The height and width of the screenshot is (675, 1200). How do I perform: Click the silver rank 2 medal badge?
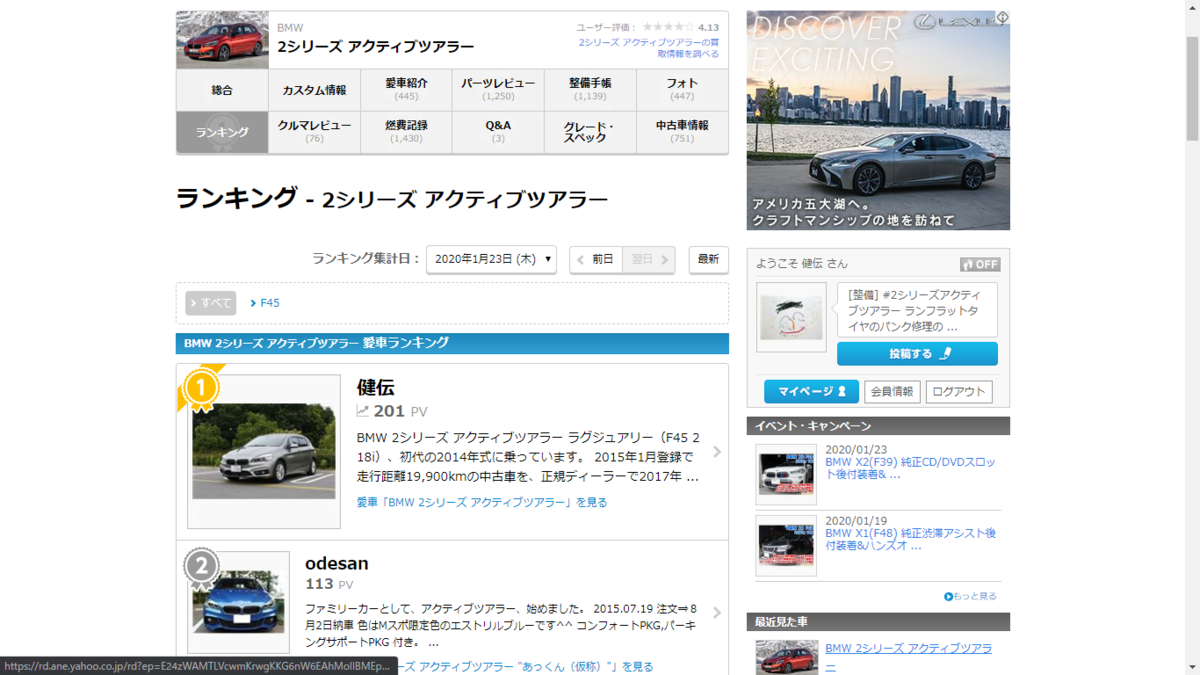coord(201,567)
